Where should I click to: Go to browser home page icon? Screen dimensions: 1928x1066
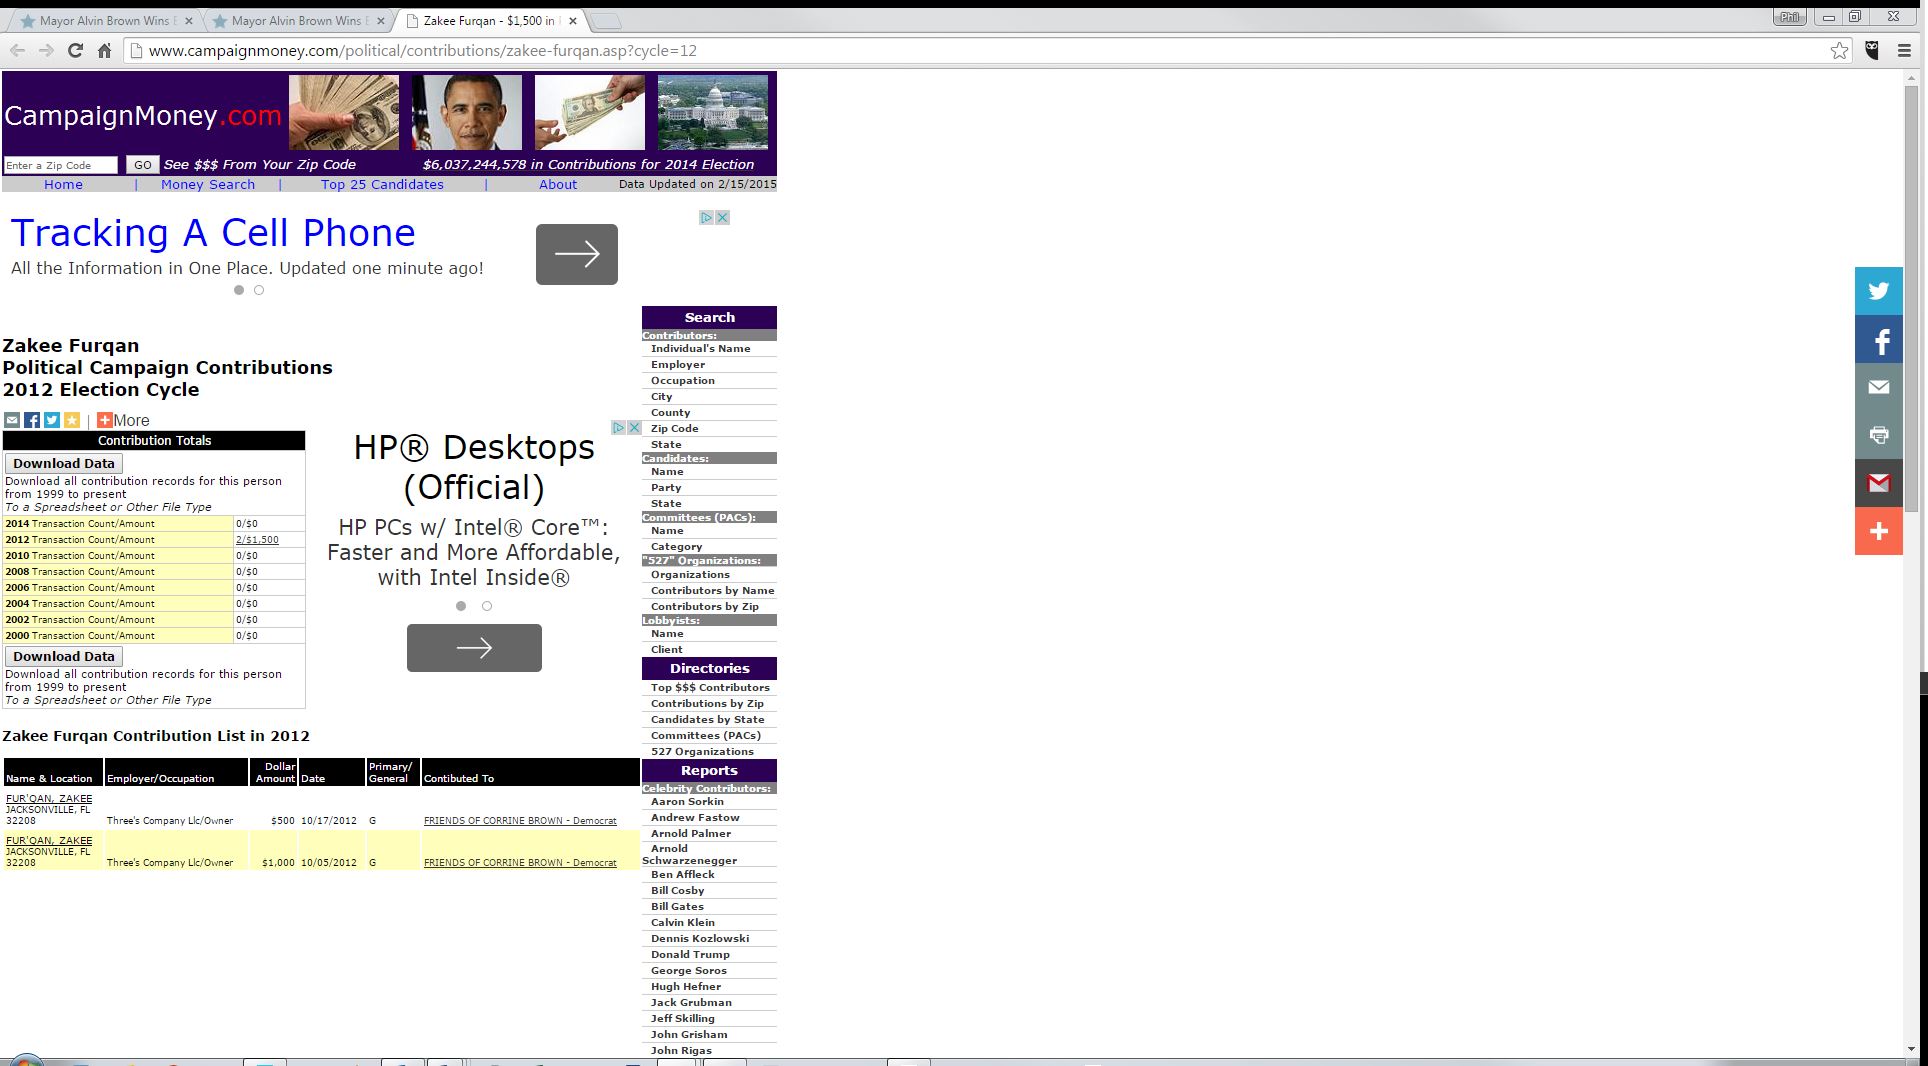click(x=104, y=51)
